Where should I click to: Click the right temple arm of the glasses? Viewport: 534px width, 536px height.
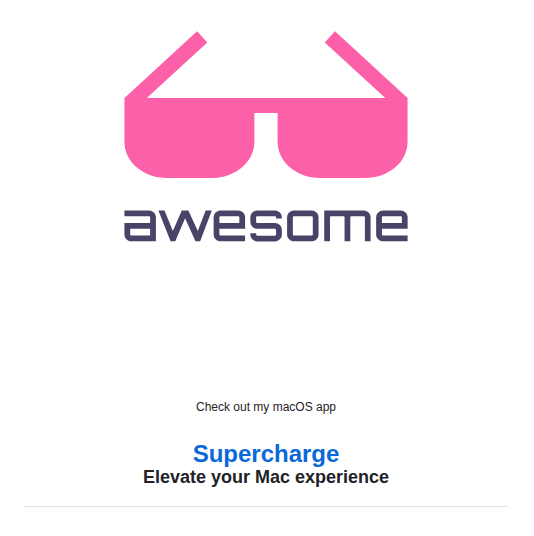(x=366, y=65)
